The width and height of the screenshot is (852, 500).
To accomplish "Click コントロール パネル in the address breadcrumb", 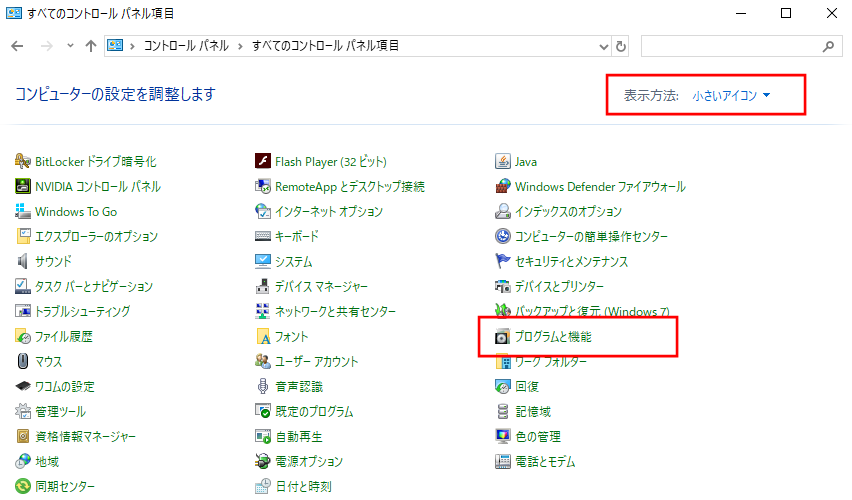I will coord(186,46).
